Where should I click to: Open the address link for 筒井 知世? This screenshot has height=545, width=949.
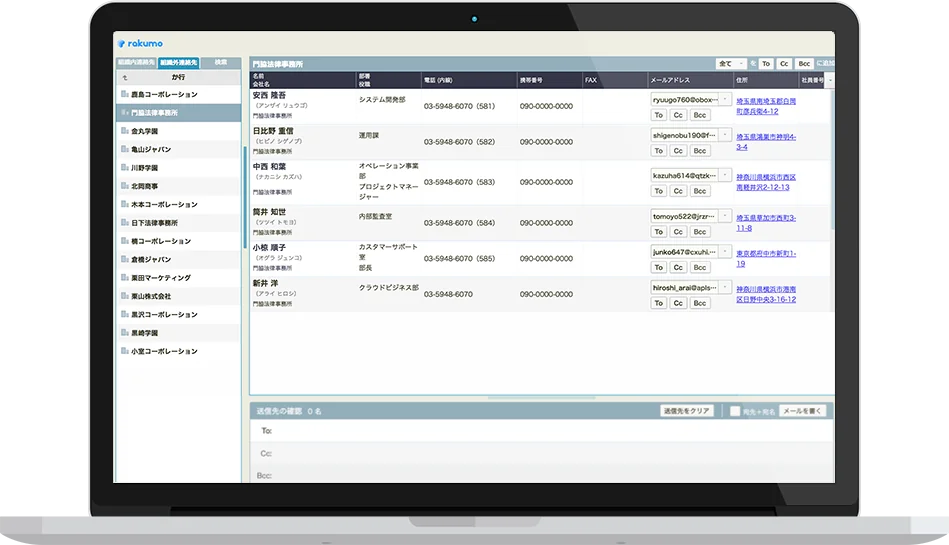tap(766, 223)
